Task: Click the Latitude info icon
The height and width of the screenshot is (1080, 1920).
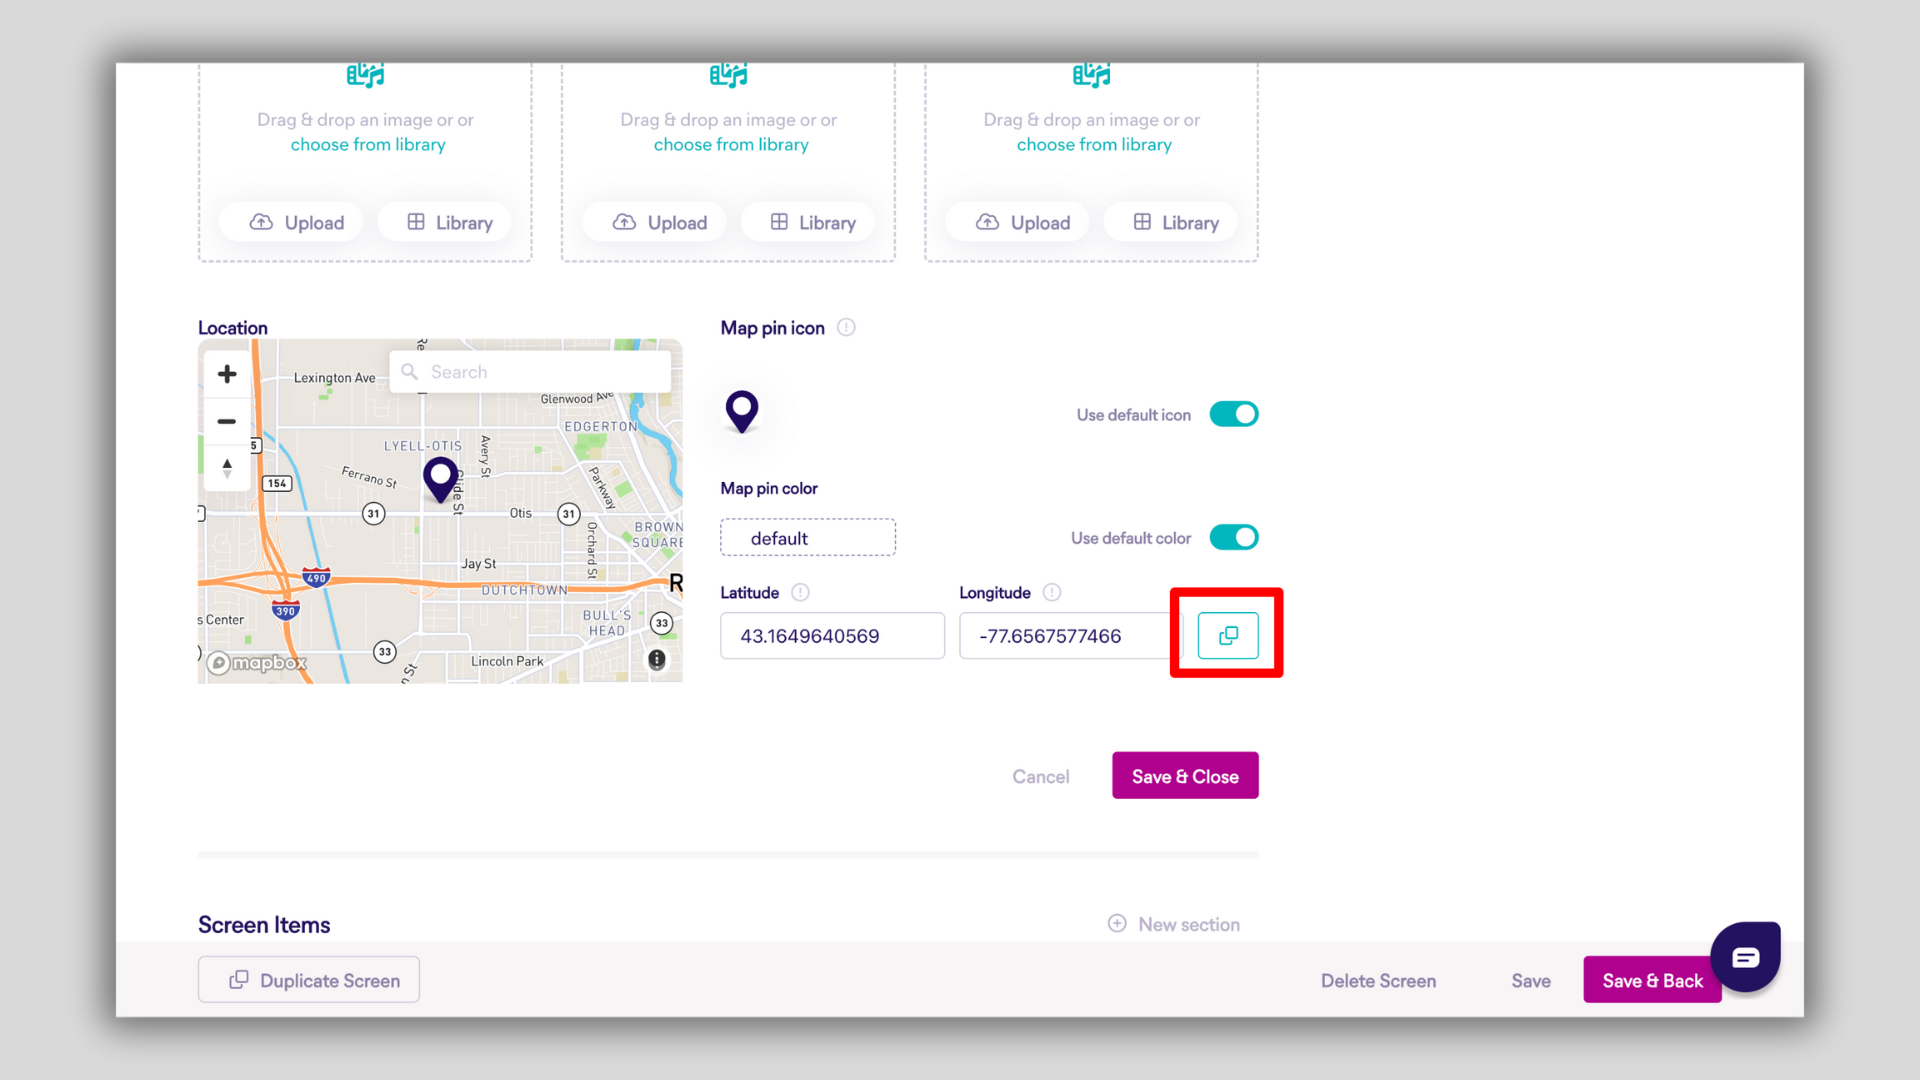Action: tap(800, 592)
